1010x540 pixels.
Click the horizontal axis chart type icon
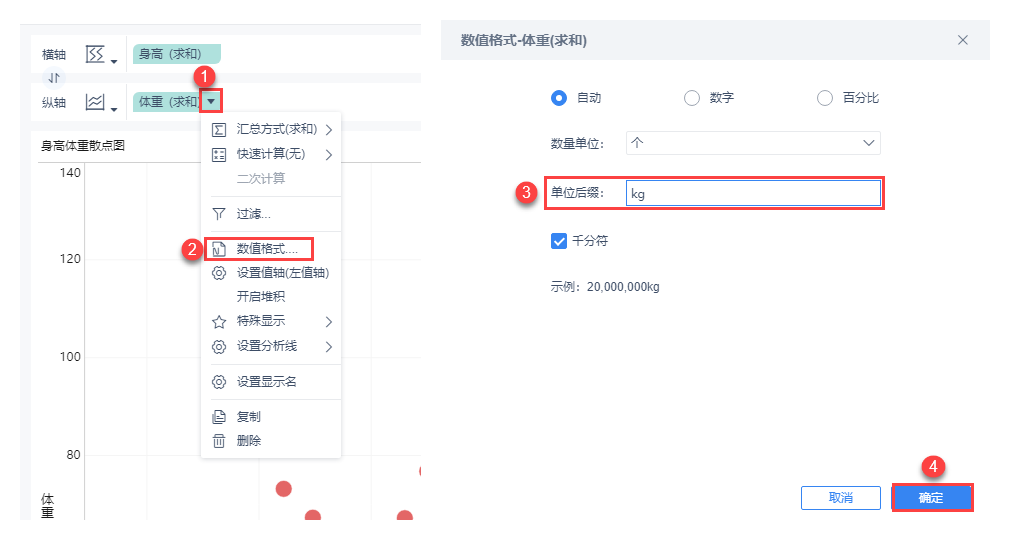pyautogui.click(x=95, y=54)
